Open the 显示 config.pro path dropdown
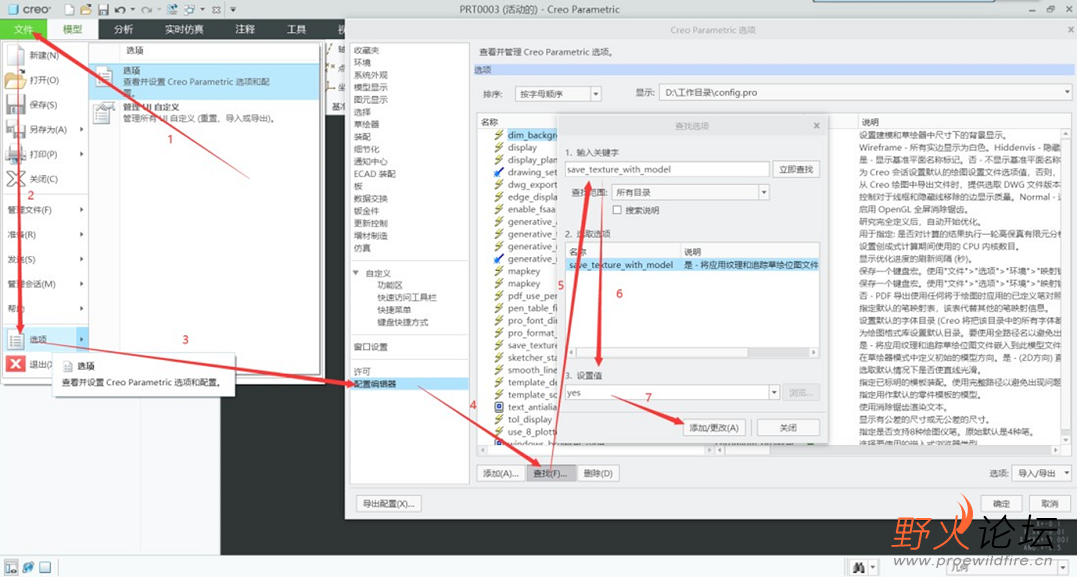This screenshot has height=577, width=1077. 1067,92
